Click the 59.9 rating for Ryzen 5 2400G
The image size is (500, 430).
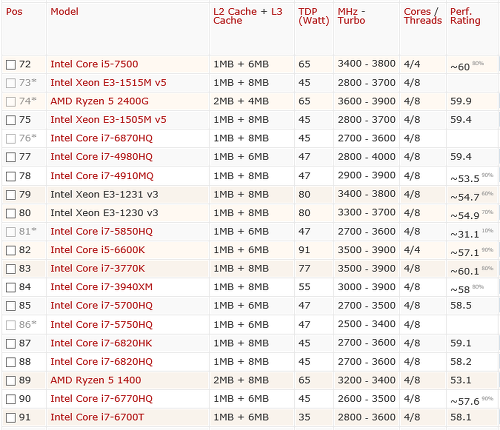[461, 101]
